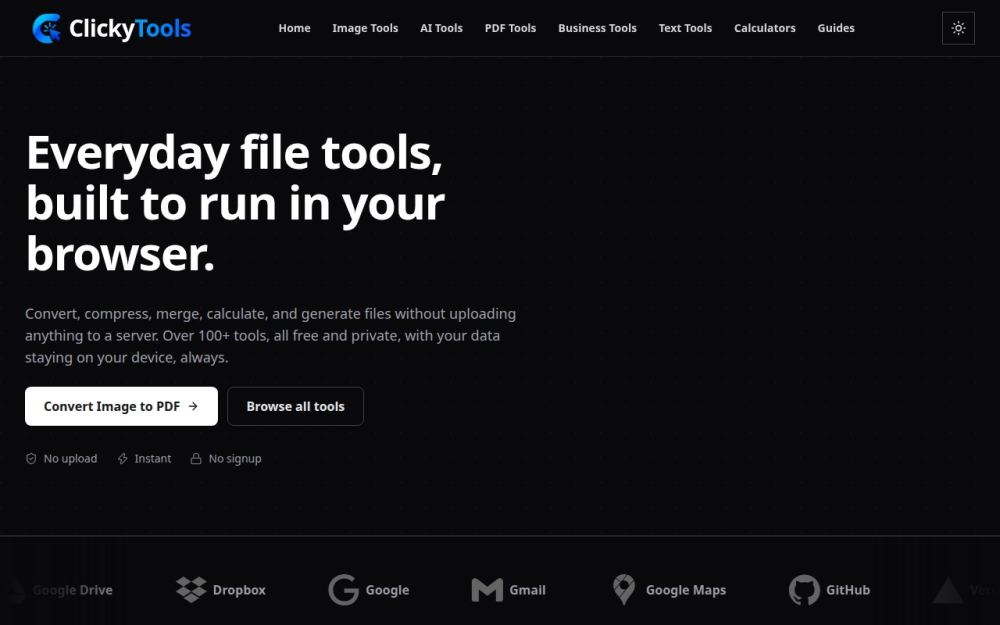This screenshot has width=1000, height=625.
Task: Click the Dropbox logo icon
Action: 191,590
